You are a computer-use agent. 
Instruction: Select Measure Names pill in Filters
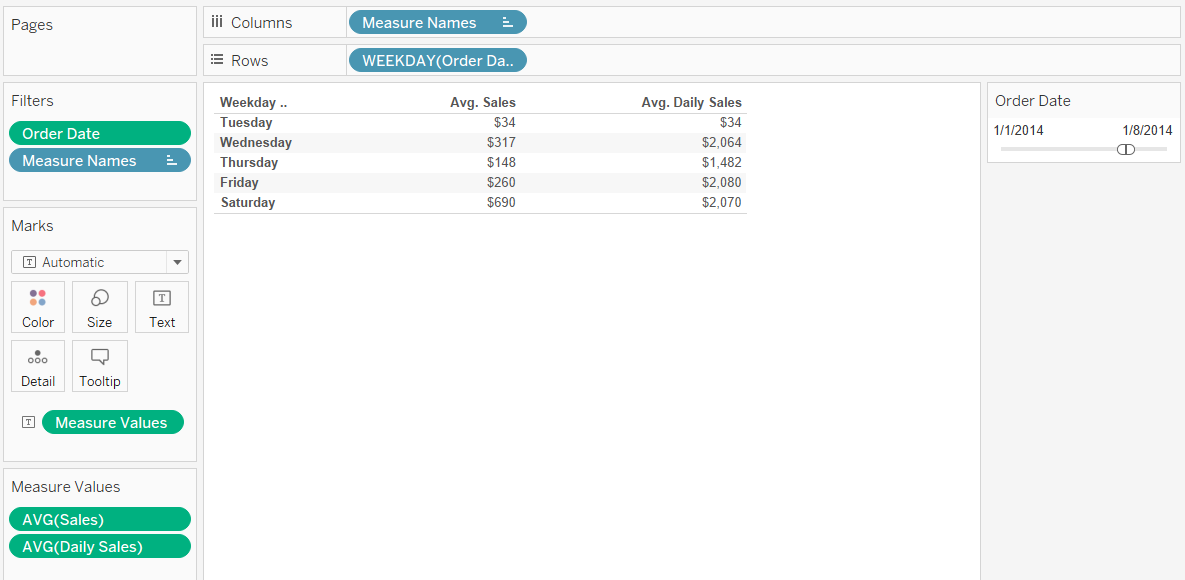coord(100,160)
